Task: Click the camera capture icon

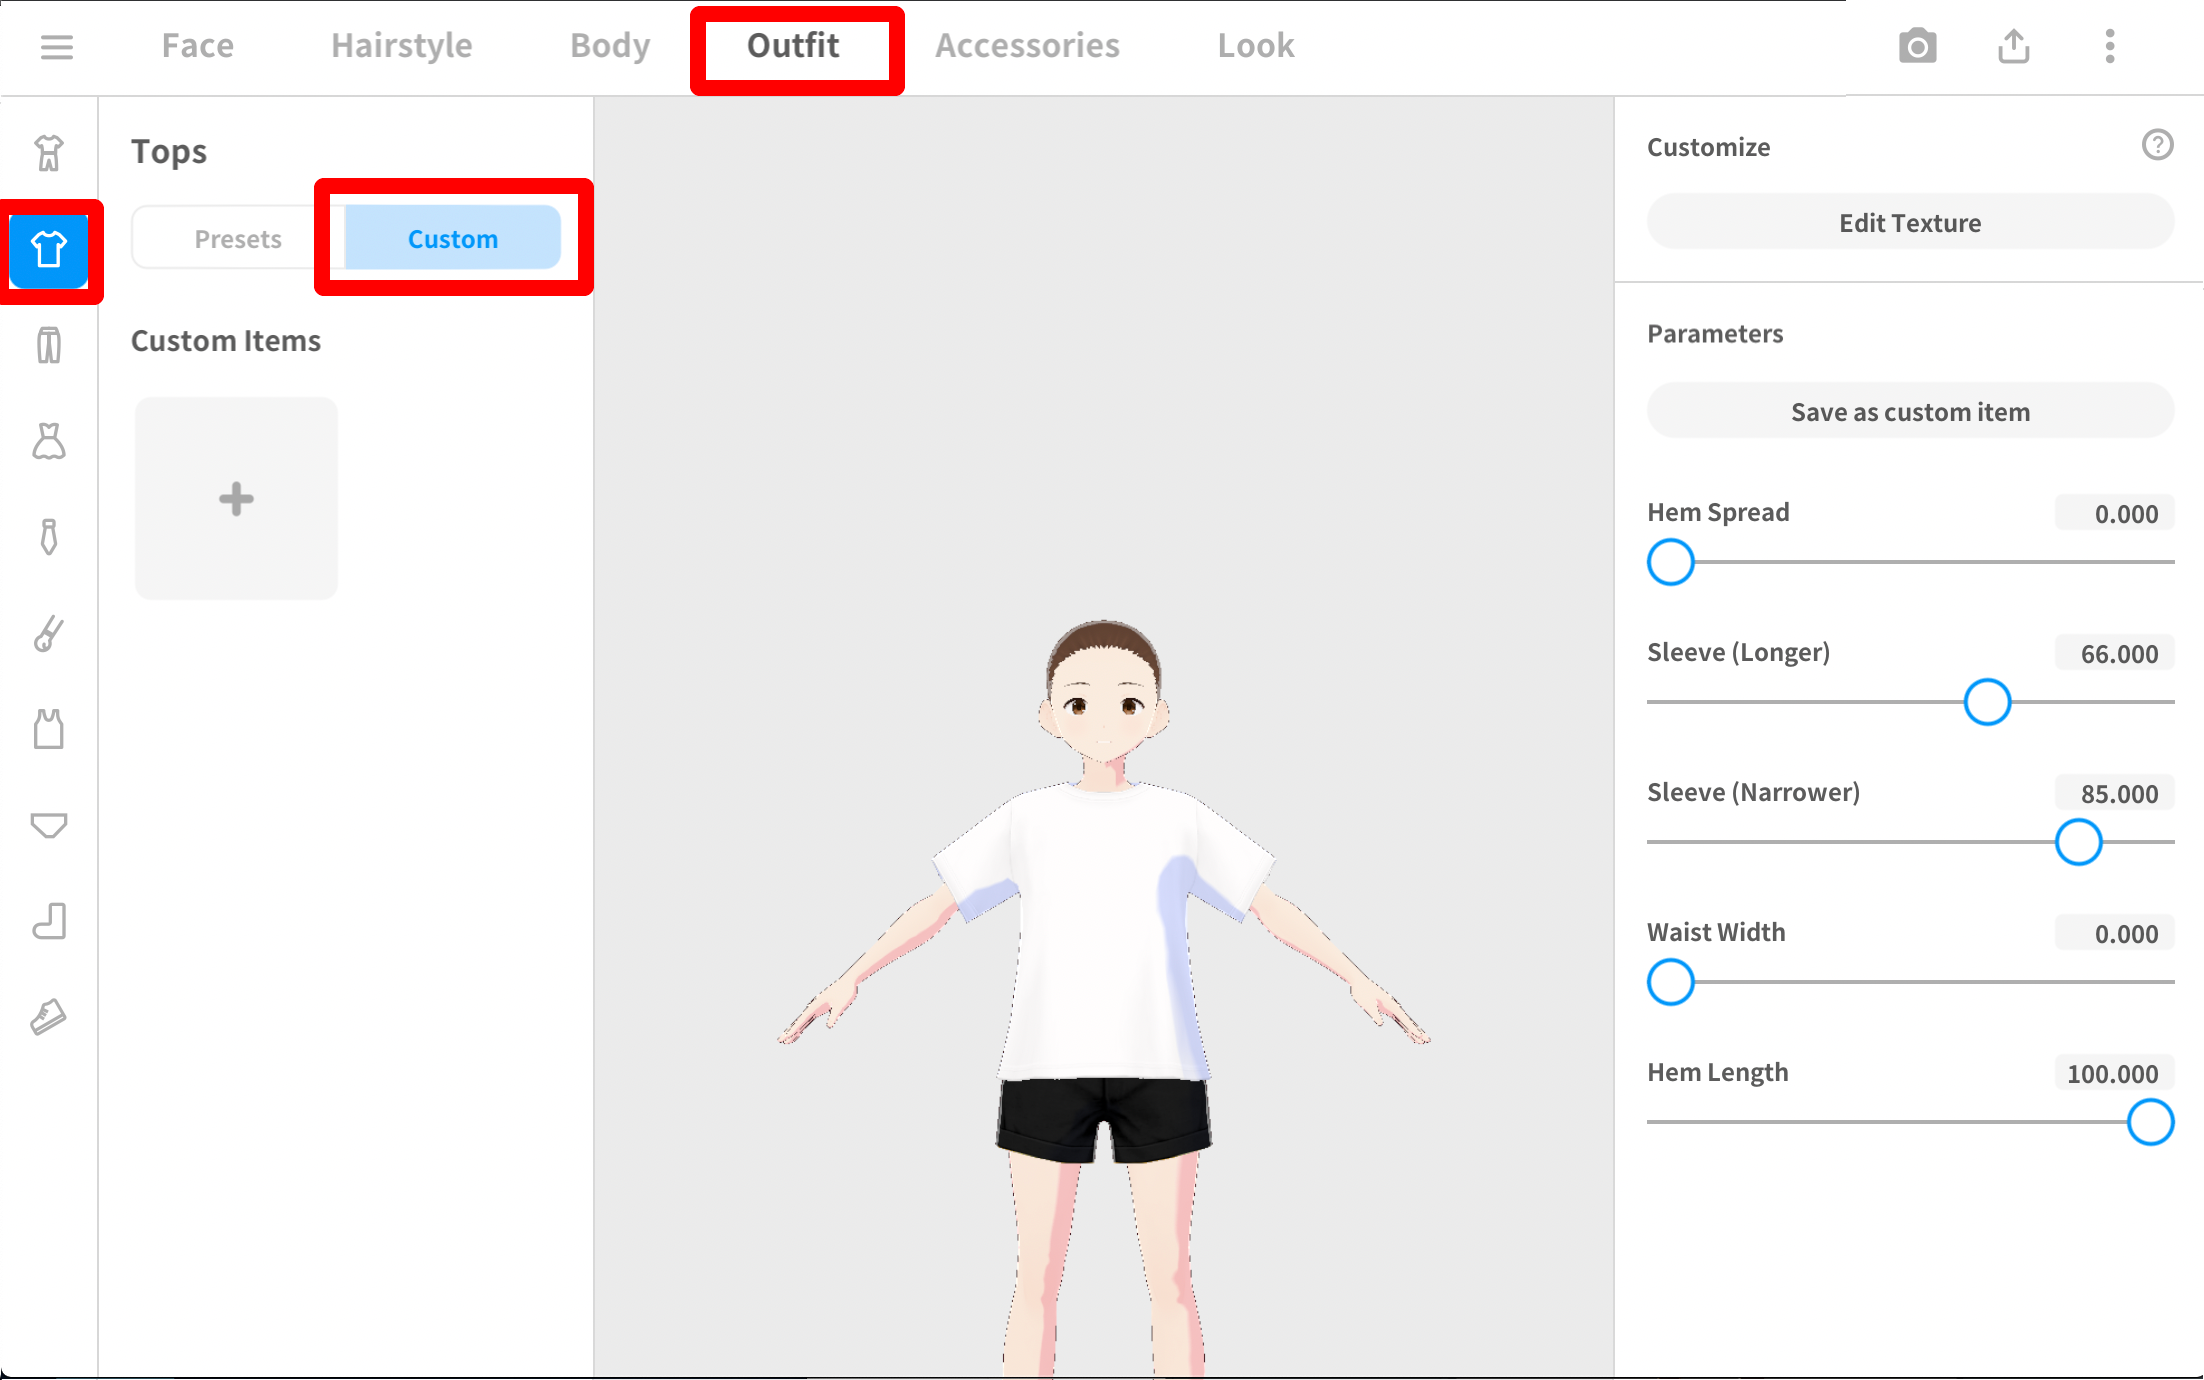Action: 1917,46
